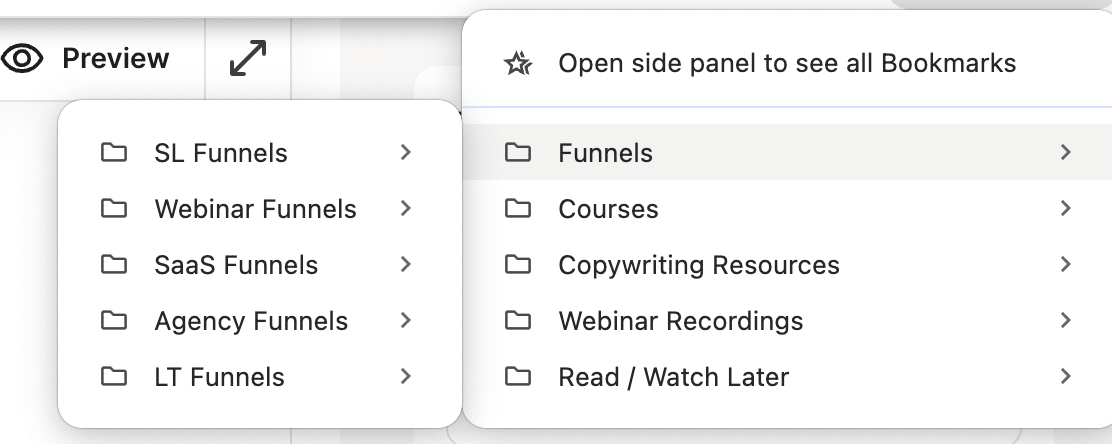Expand the Webinar Recordings chevron
Screen dimensions: 1112x444
(1065, 321)
